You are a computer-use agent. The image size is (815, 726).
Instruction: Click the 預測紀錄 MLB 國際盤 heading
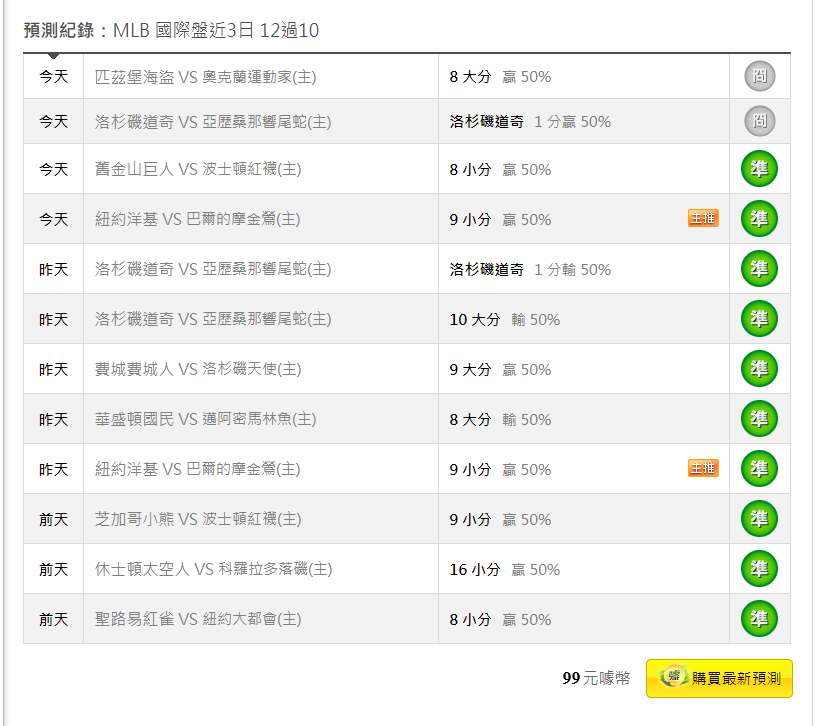tap(171, 30)
